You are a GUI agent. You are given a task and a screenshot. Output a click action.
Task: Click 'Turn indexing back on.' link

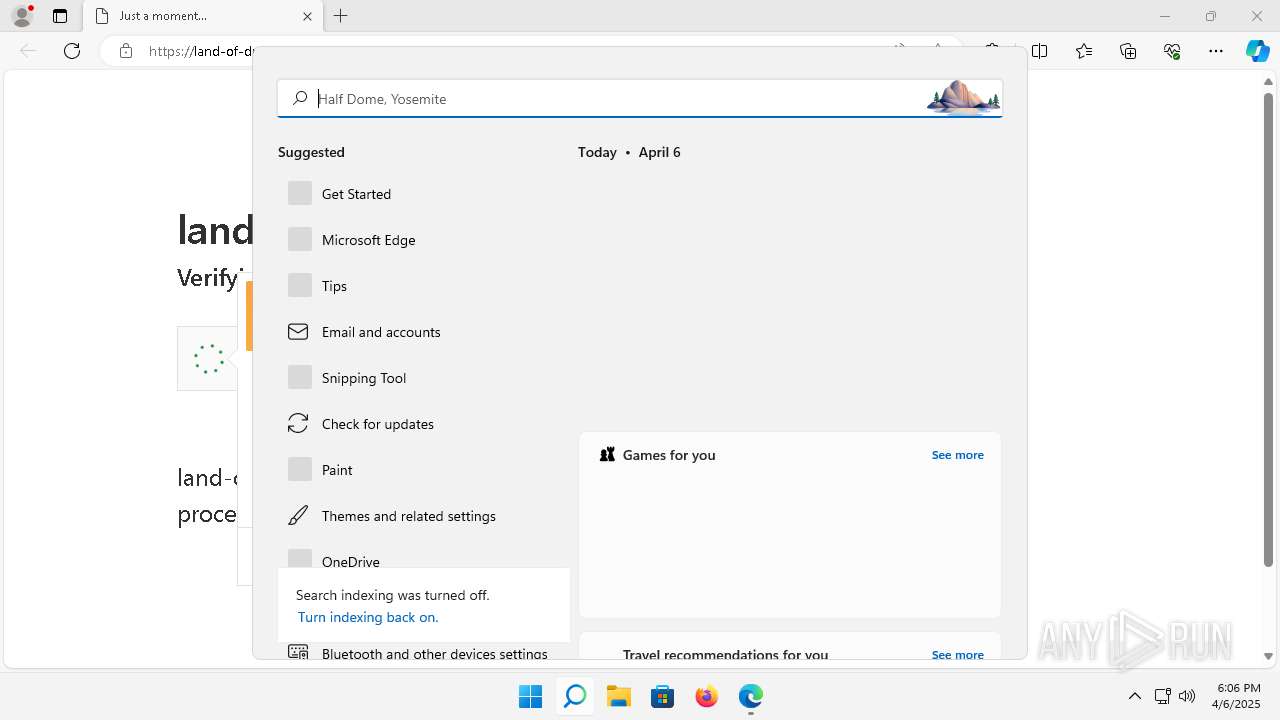(368, 617)
